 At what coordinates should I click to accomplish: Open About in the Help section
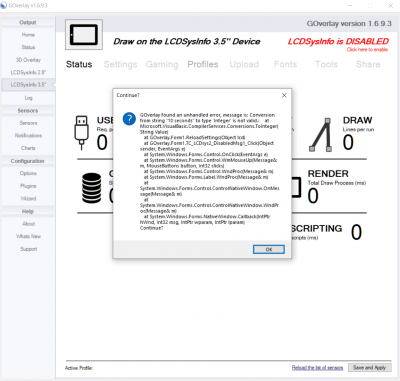[28, 224]
